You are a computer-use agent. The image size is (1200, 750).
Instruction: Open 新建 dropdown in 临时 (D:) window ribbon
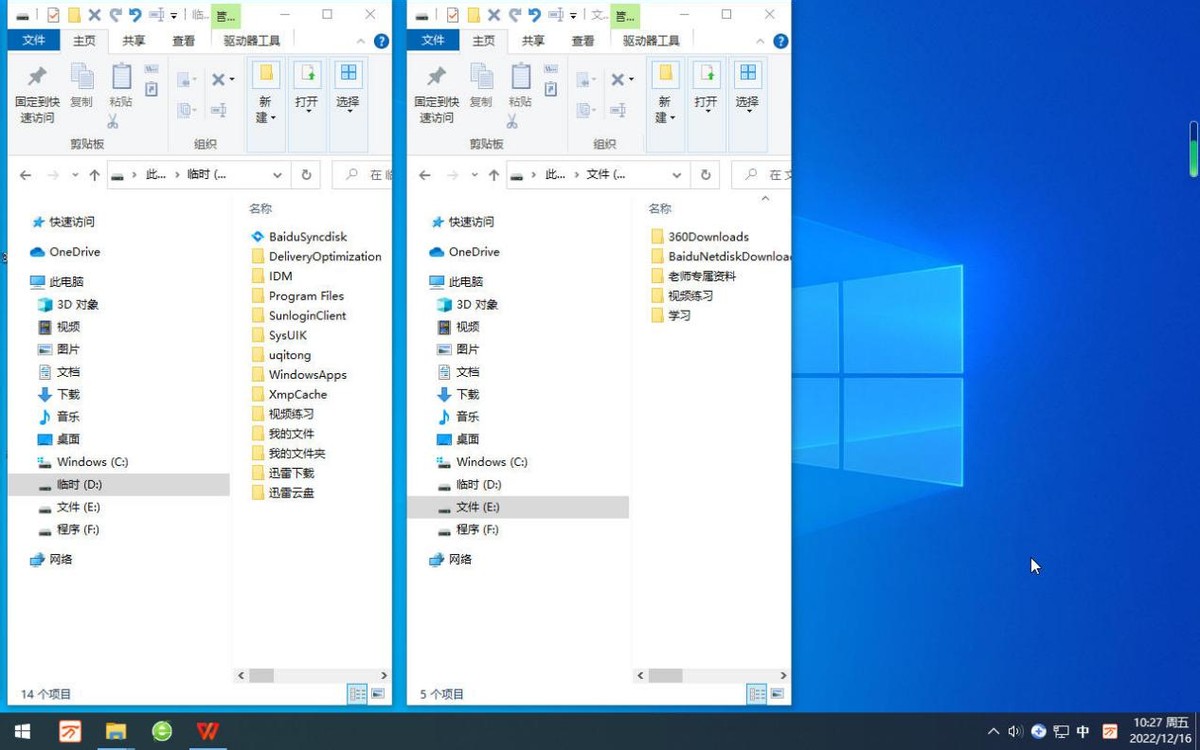click(264, 108)
